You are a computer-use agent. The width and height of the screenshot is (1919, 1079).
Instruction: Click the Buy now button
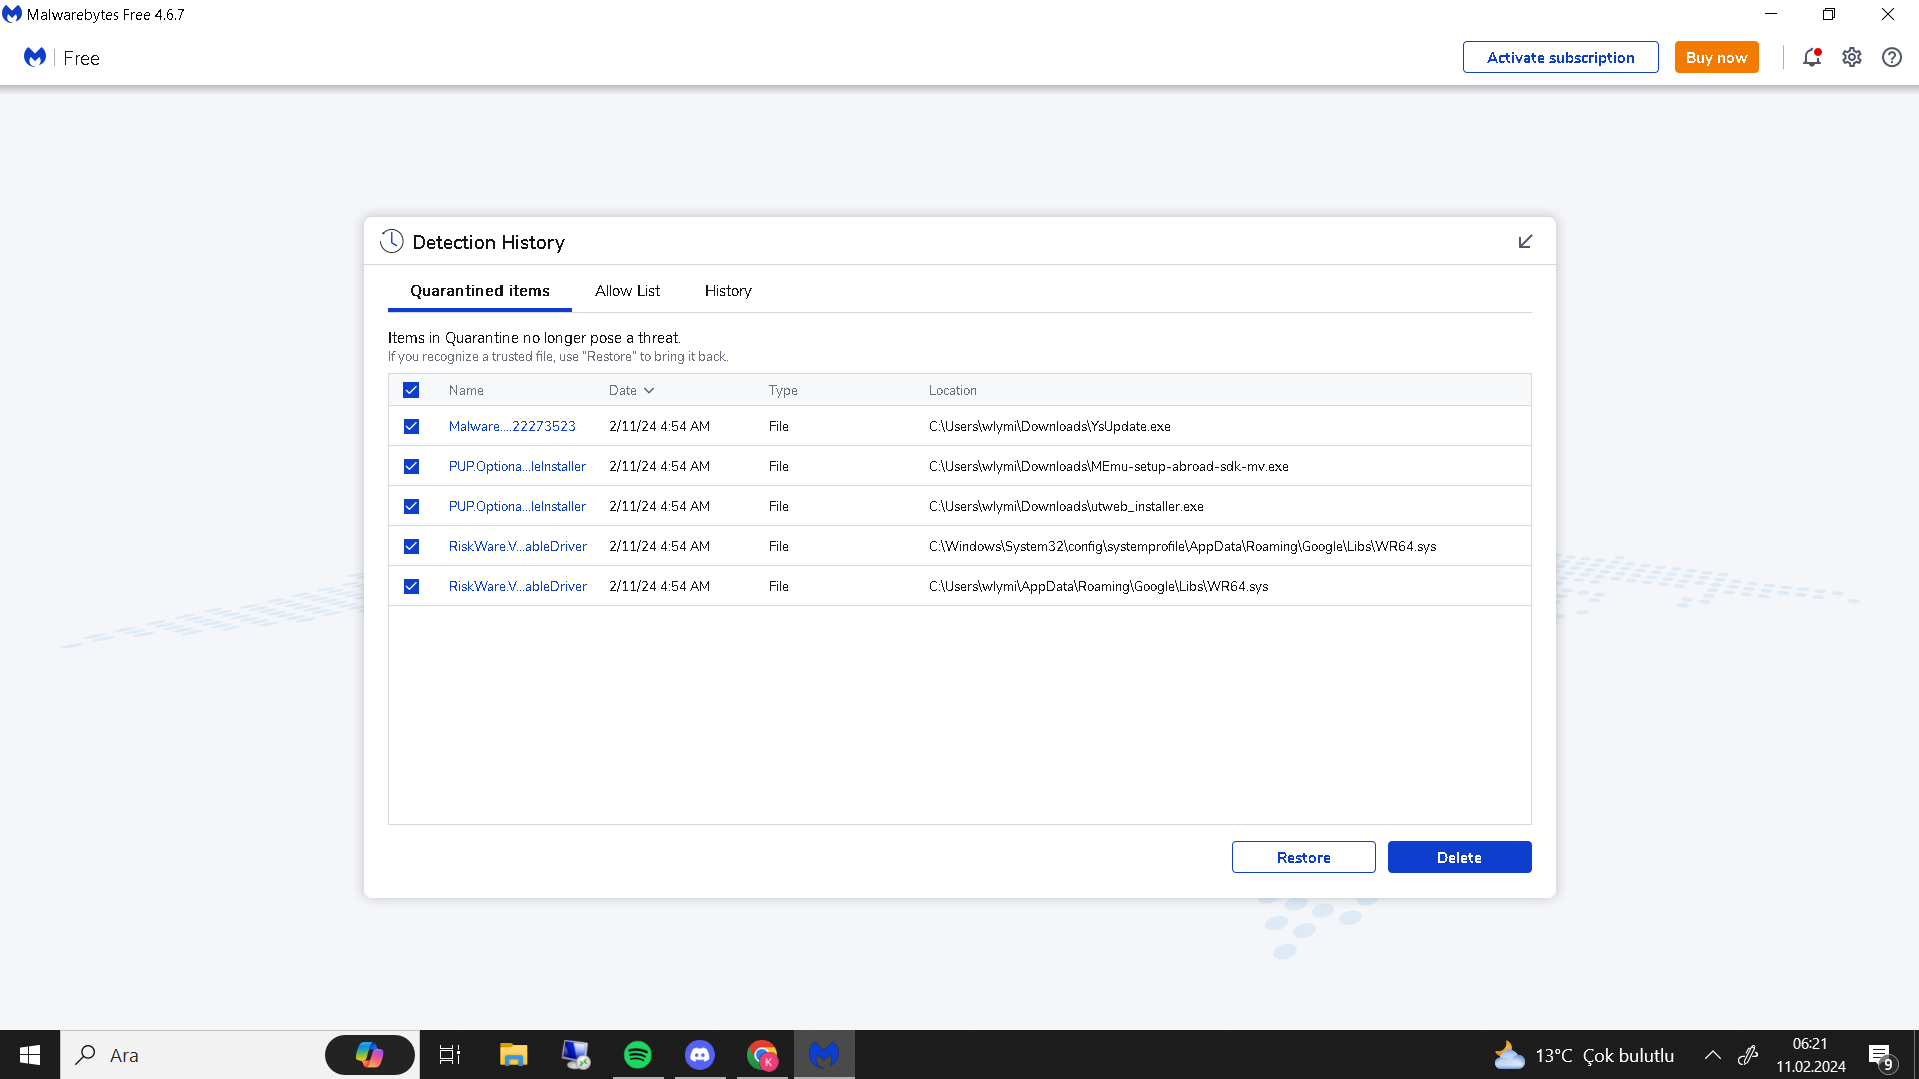point(1716,57)
